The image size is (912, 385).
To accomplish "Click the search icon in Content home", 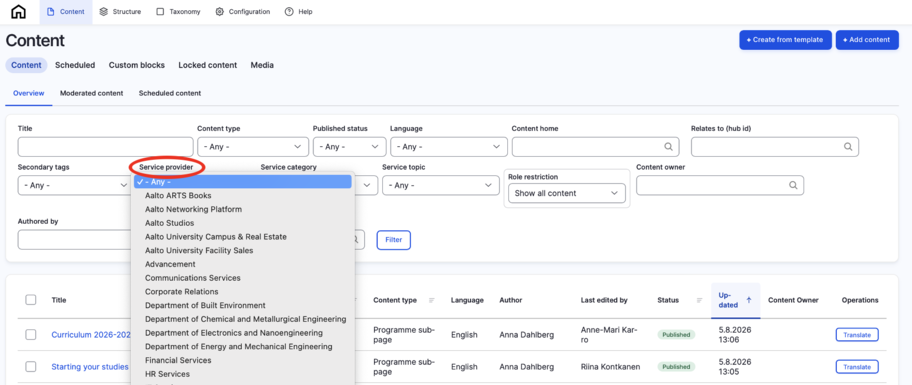I will pyautogui.click(x=669, y=147).
